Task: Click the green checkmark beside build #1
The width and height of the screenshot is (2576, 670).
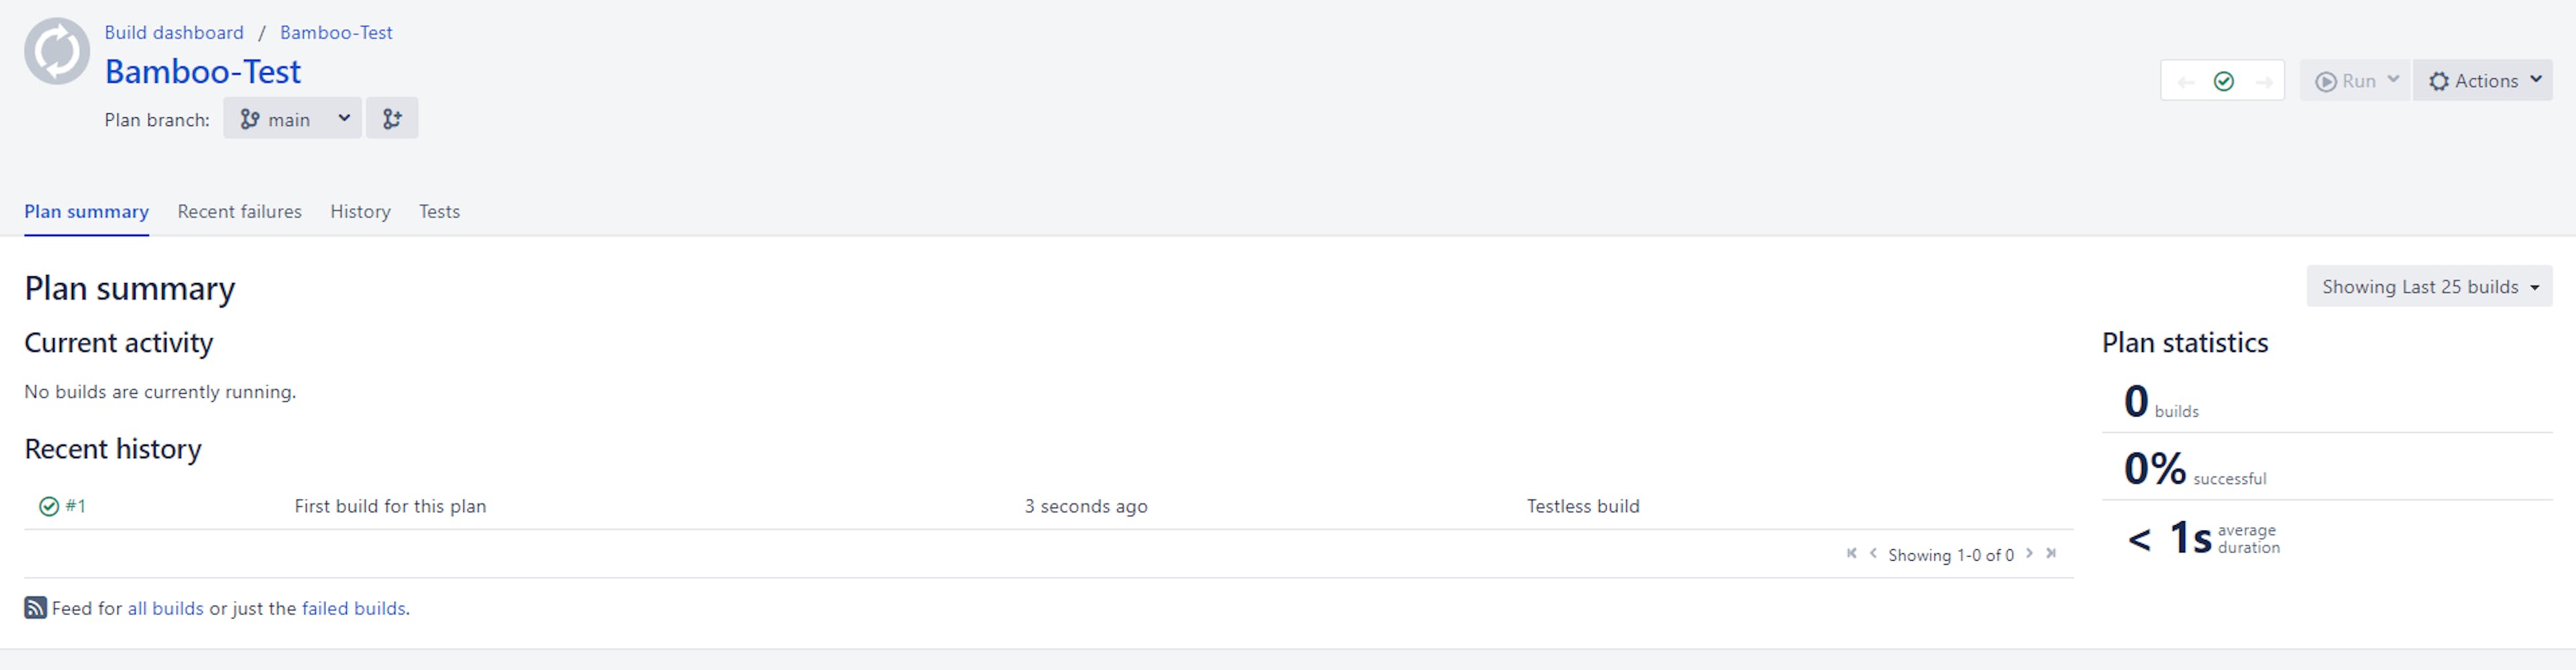Action: point(49,506)
